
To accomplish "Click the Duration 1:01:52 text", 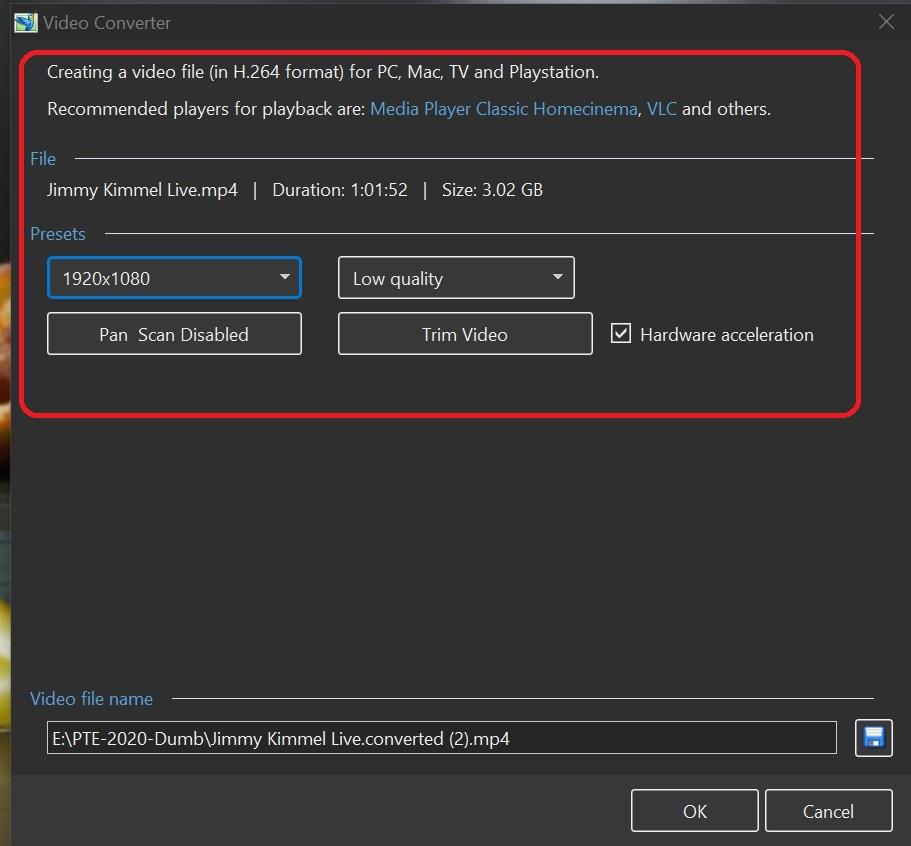I will (340, 190).
